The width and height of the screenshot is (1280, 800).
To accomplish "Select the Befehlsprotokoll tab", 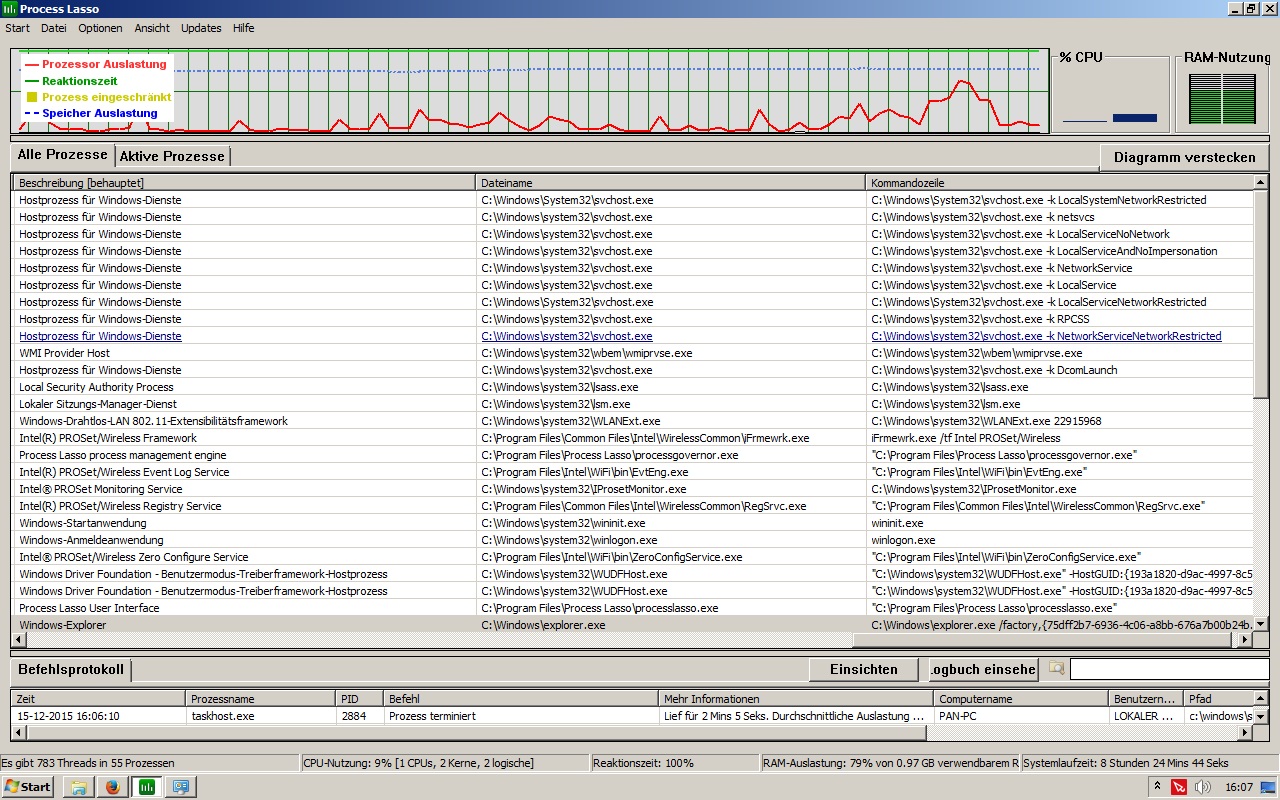I will pyautogui.click(x=71, y=669).
